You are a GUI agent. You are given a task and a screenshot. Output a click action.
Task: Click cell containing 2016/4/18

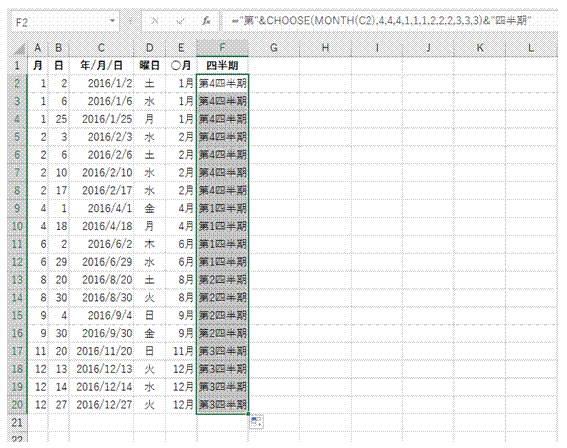(102, 226)
